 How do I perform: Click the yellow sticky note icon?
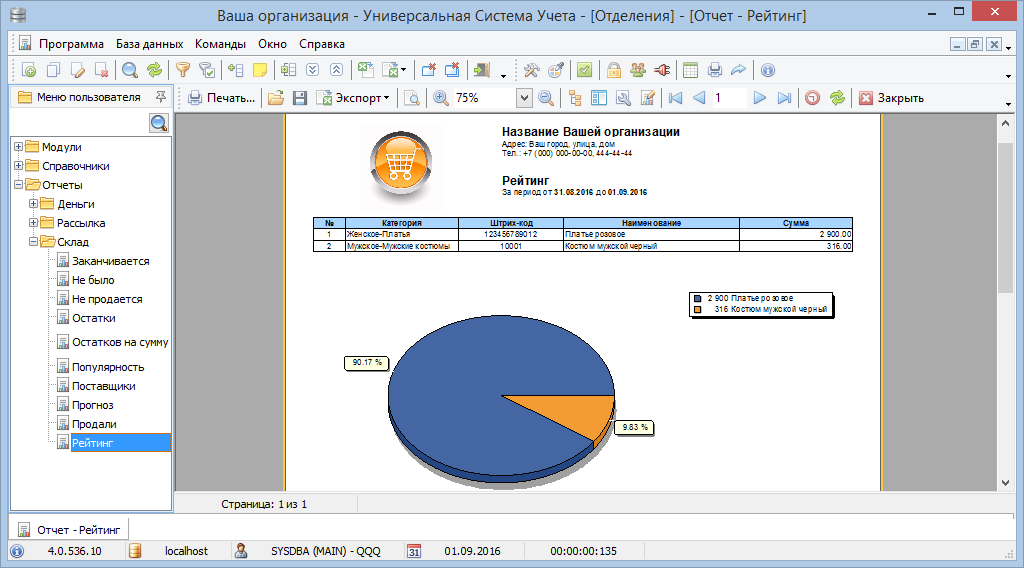[260, 70]
